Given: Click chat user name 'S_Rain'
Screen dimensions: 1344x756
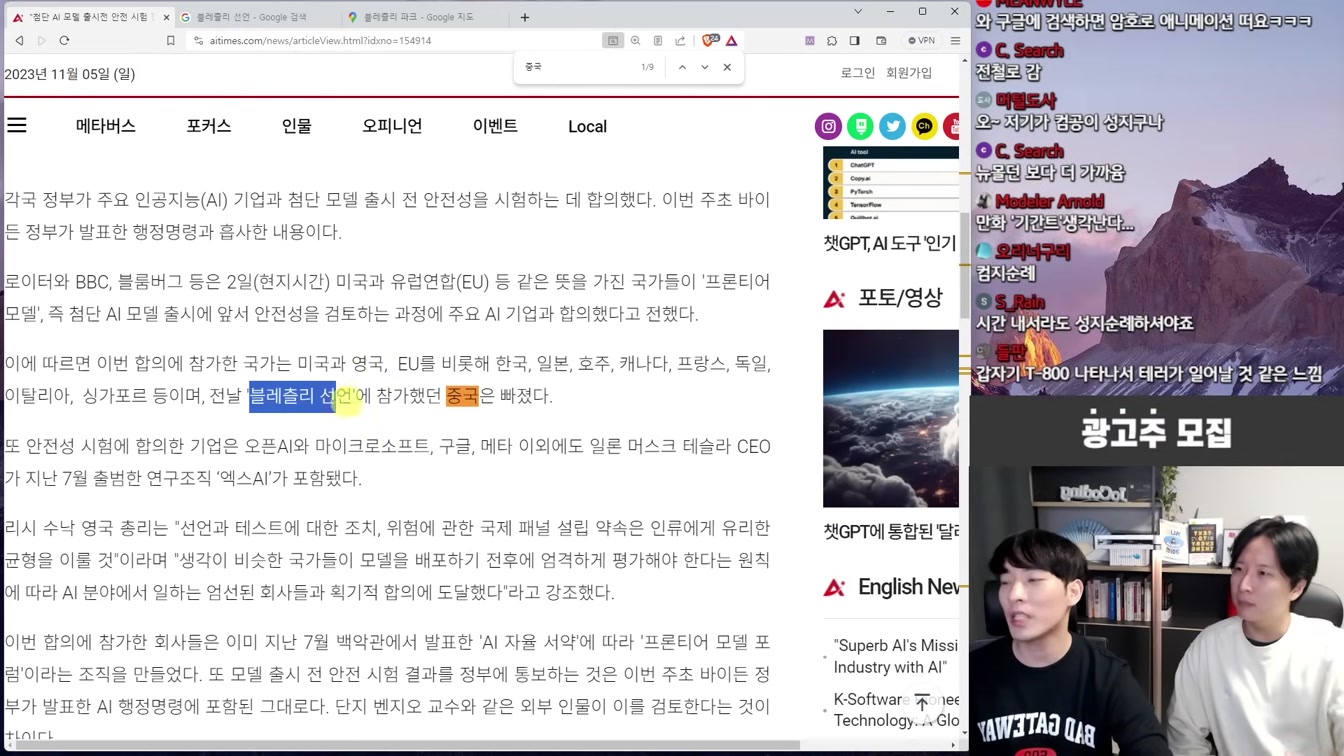Looking at the screenshot, I should point(1019,302).
